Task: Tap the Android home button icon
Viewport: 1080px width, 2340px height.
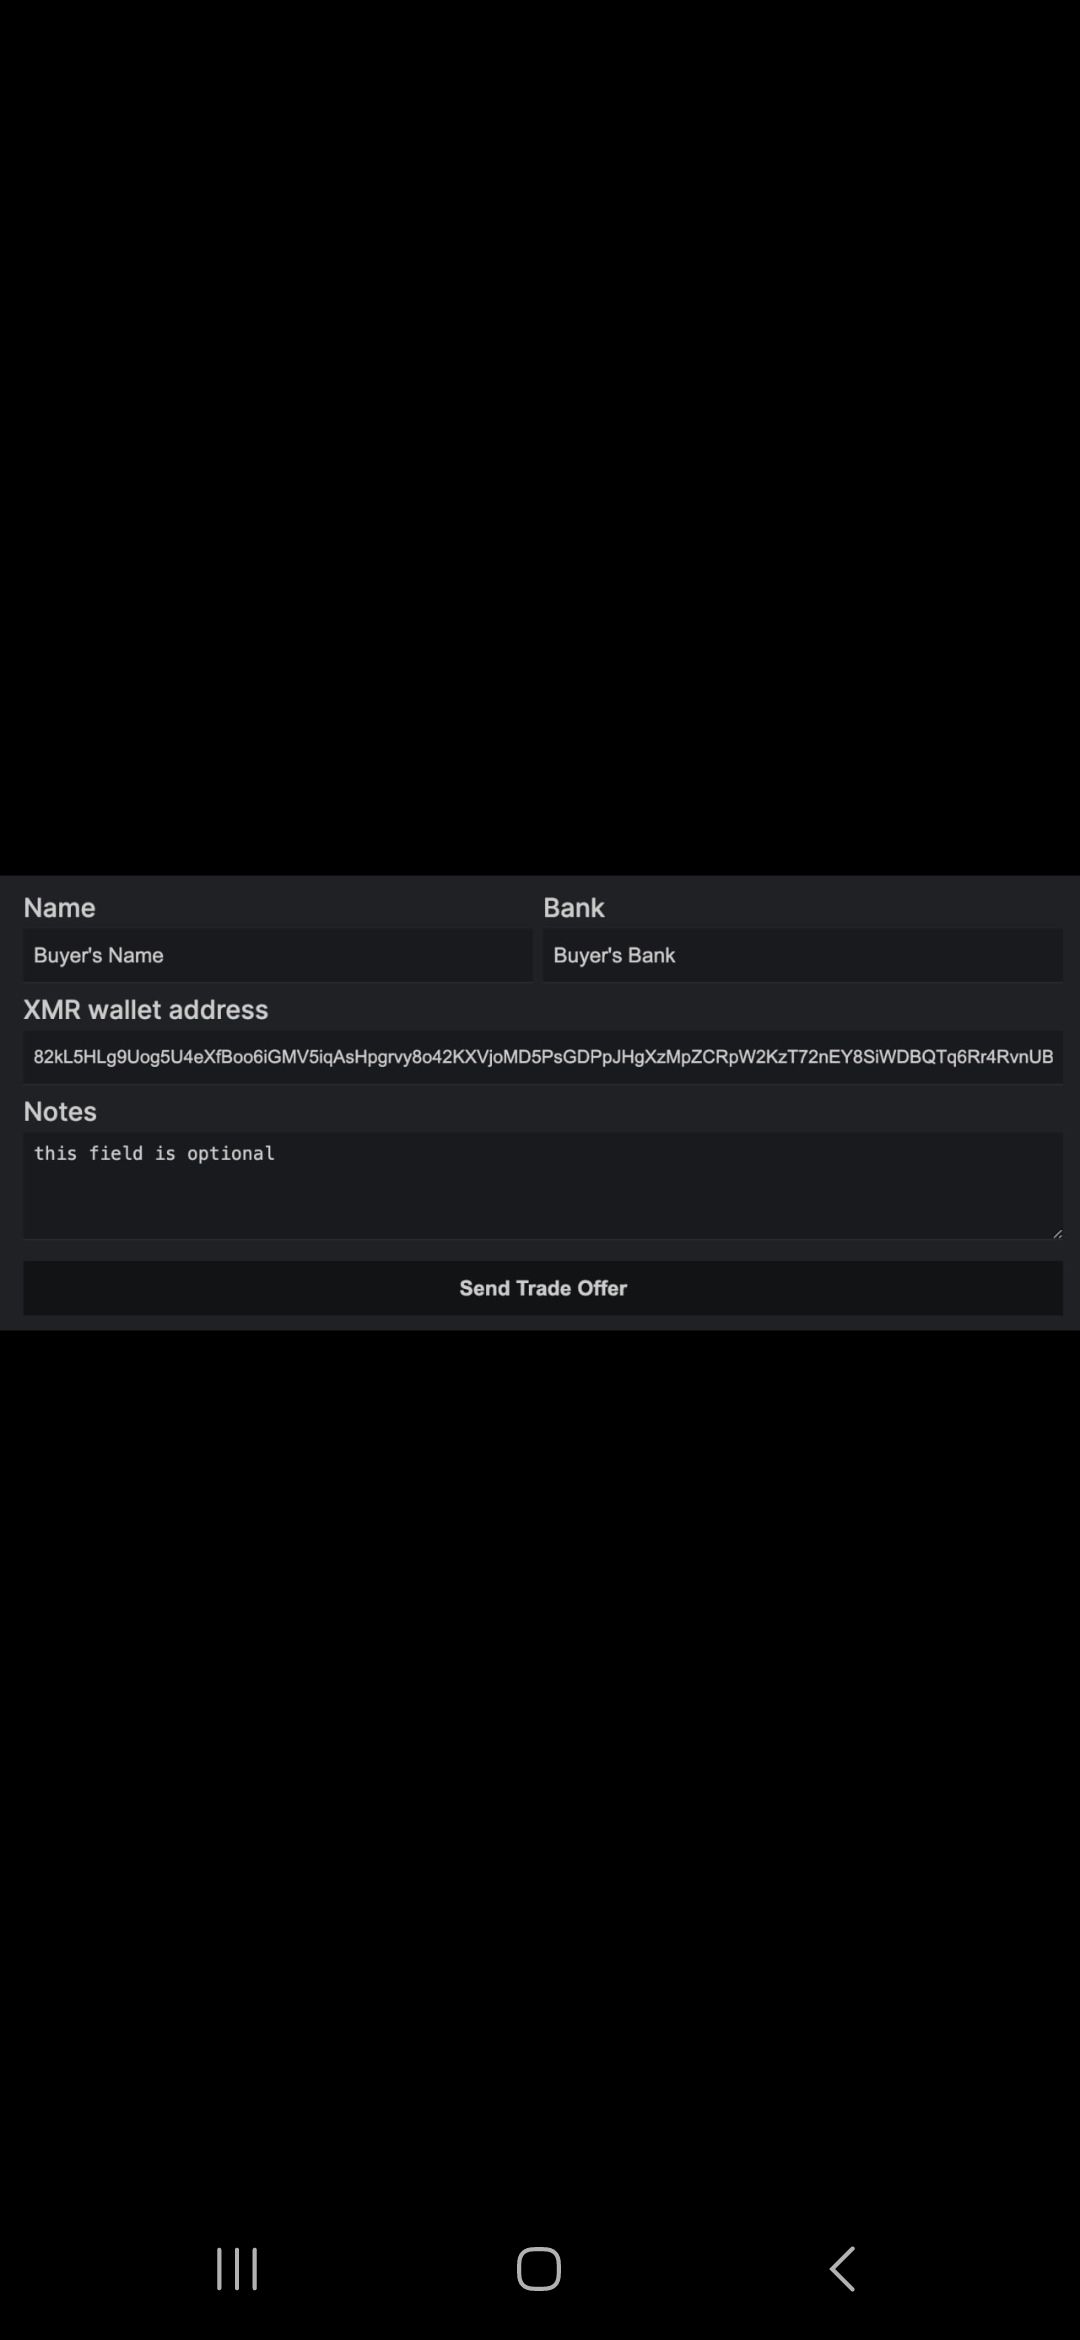Action: (x=539, y=2268)
